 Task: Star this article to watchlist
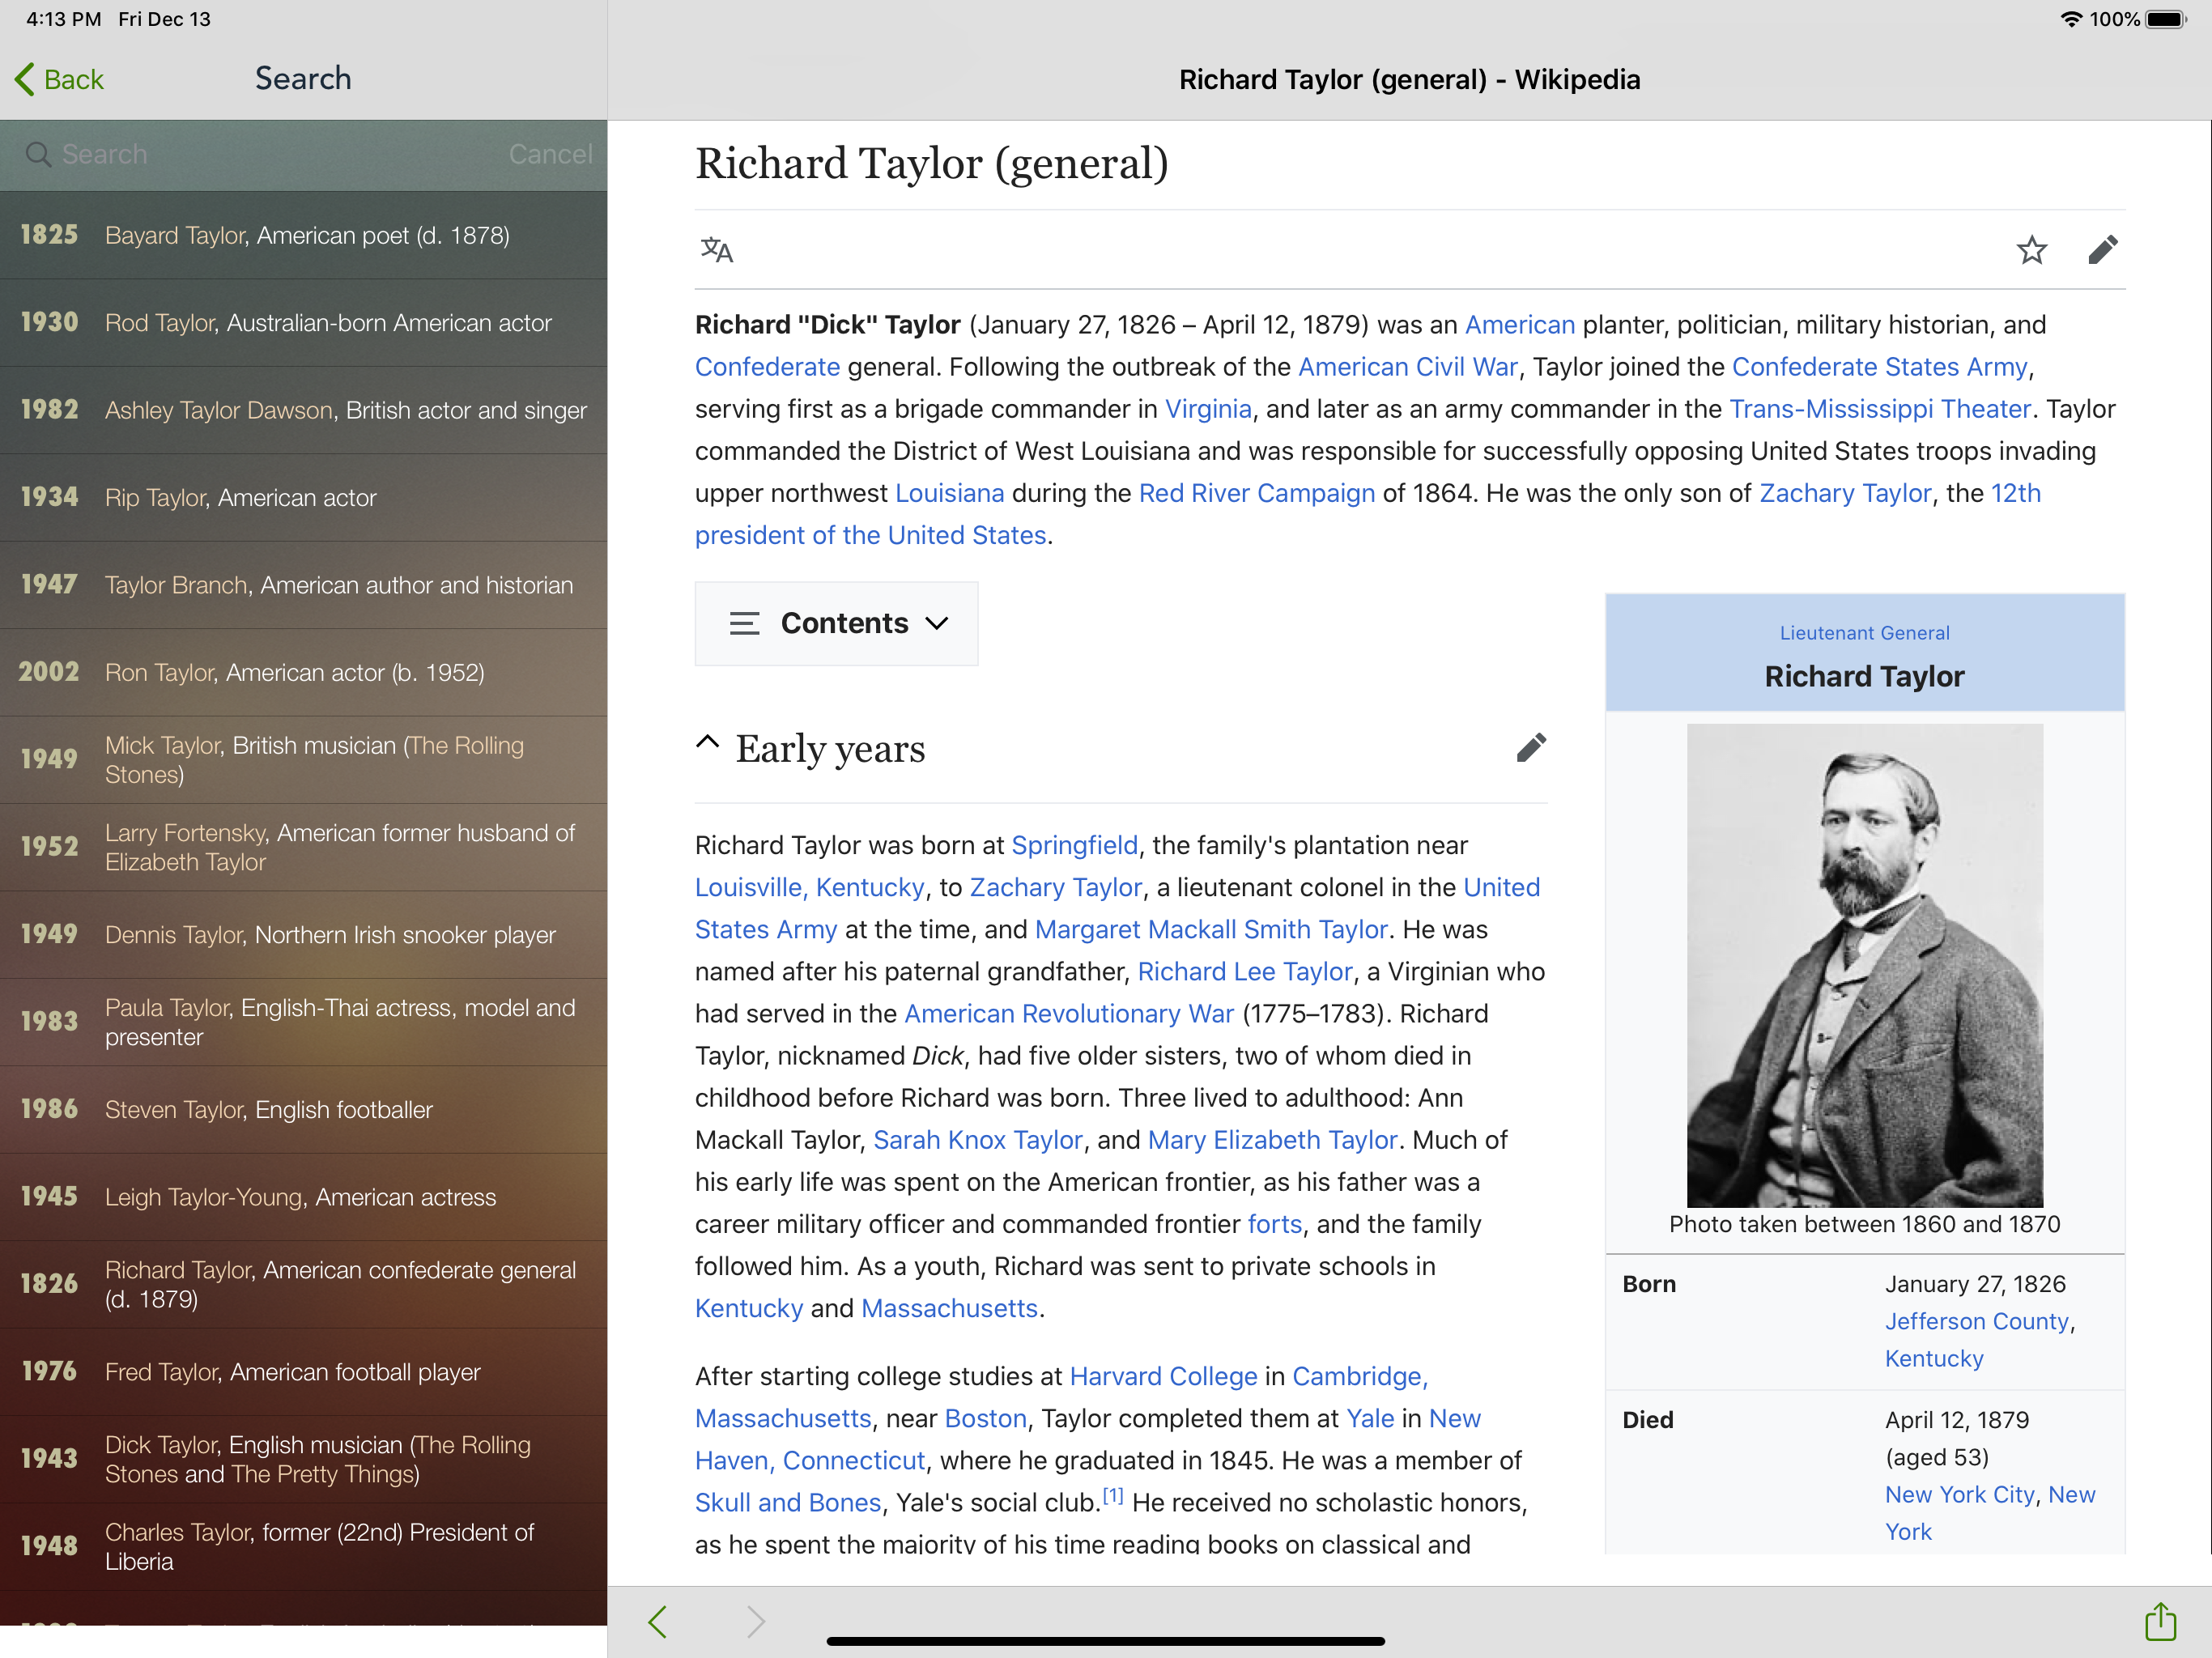click(2031, 249)
